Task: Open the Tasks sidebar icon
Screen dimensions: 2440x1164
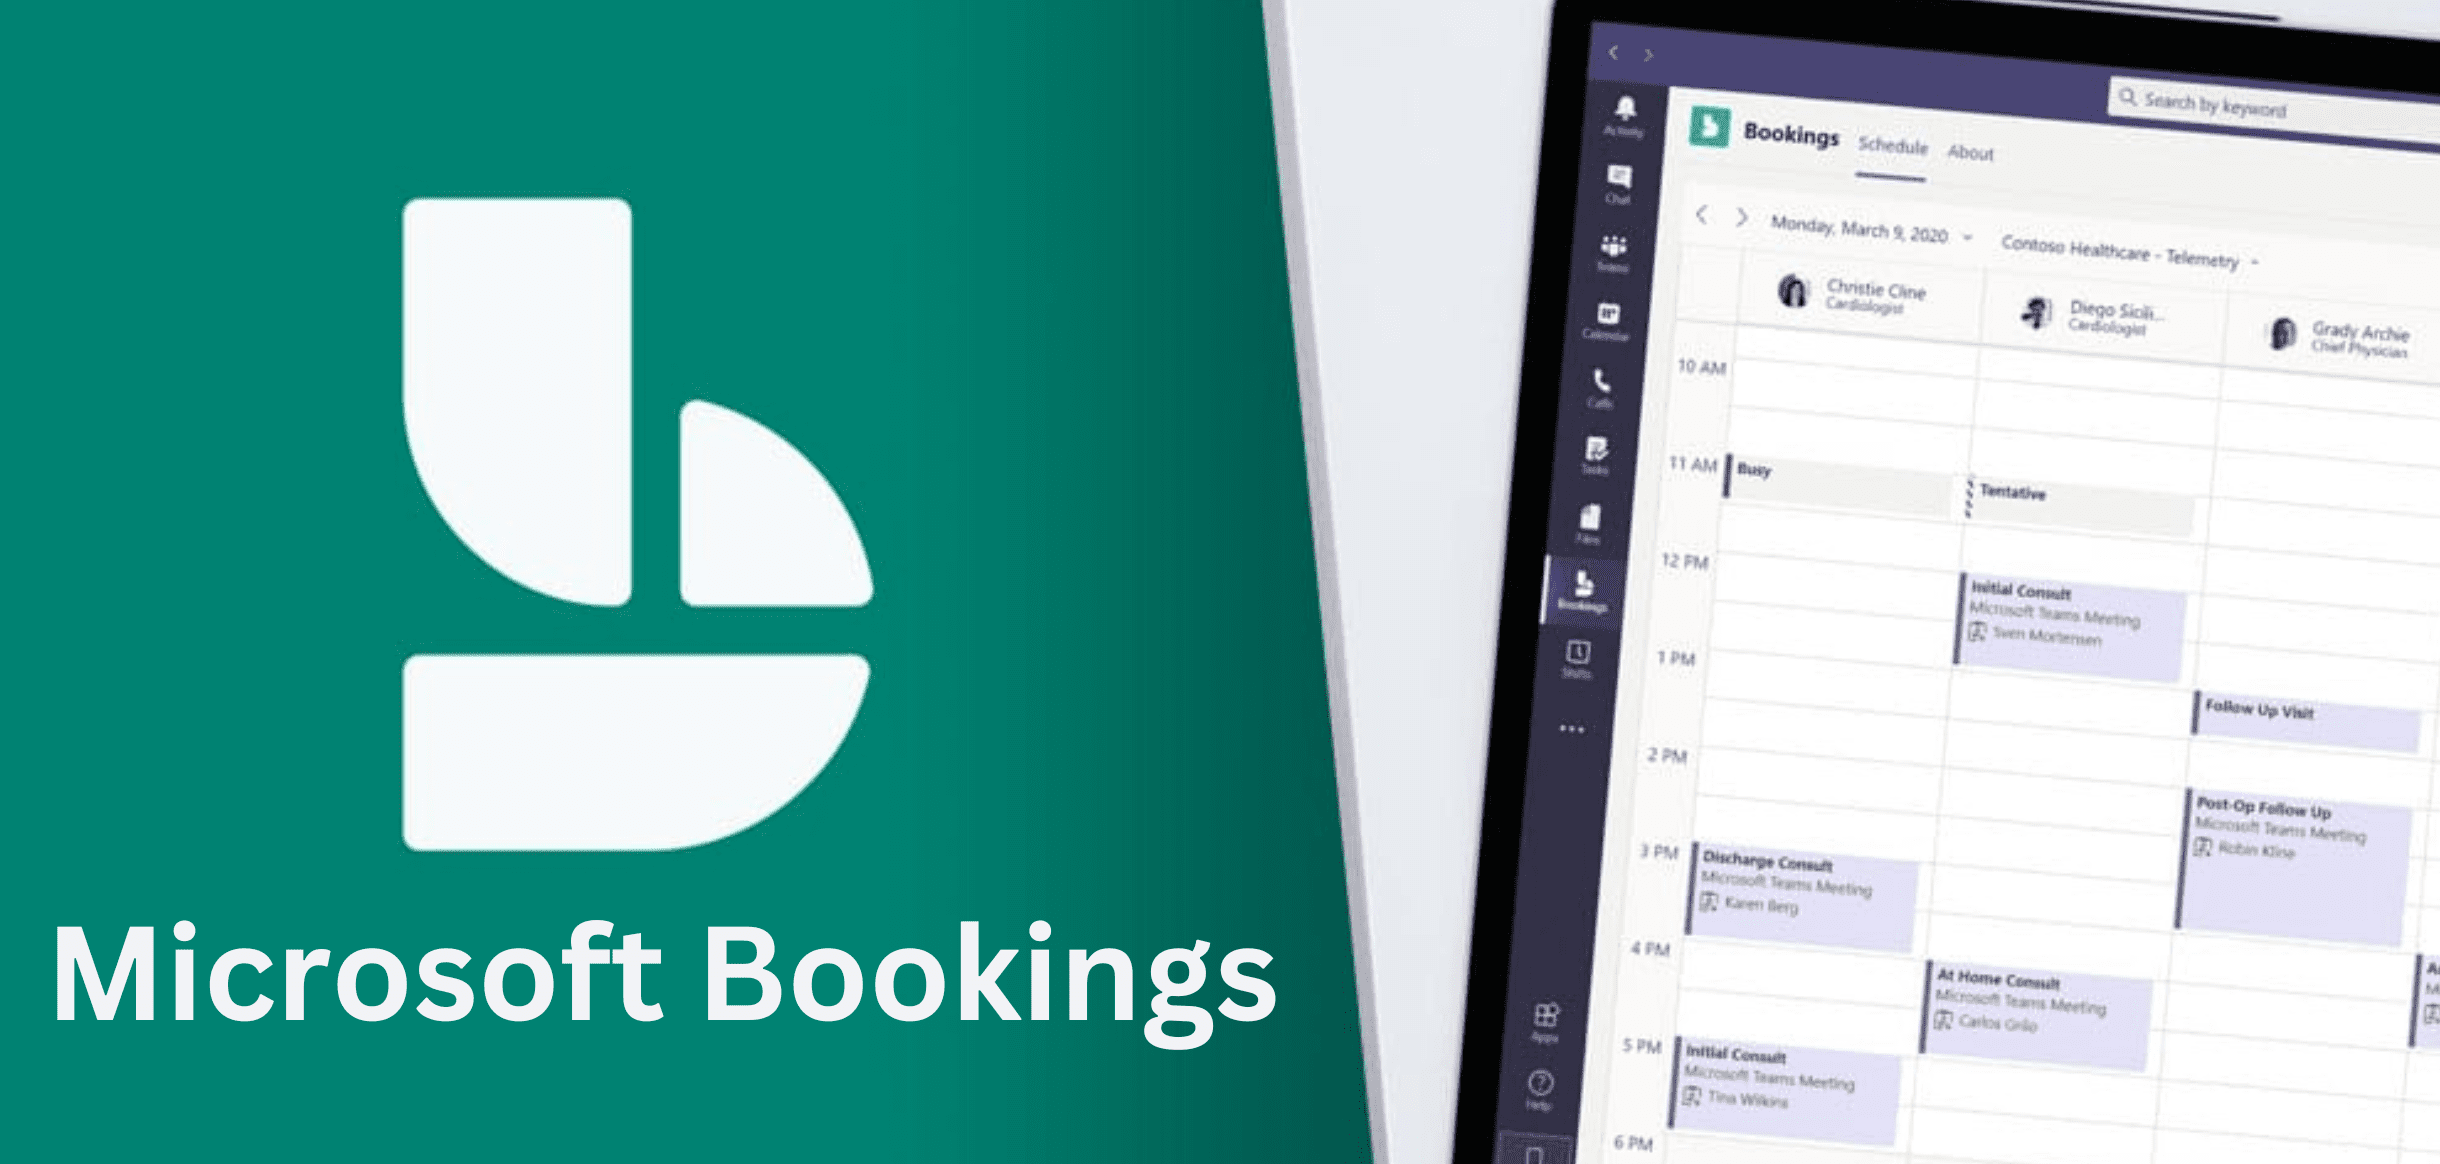Action: coord(1596,454)
